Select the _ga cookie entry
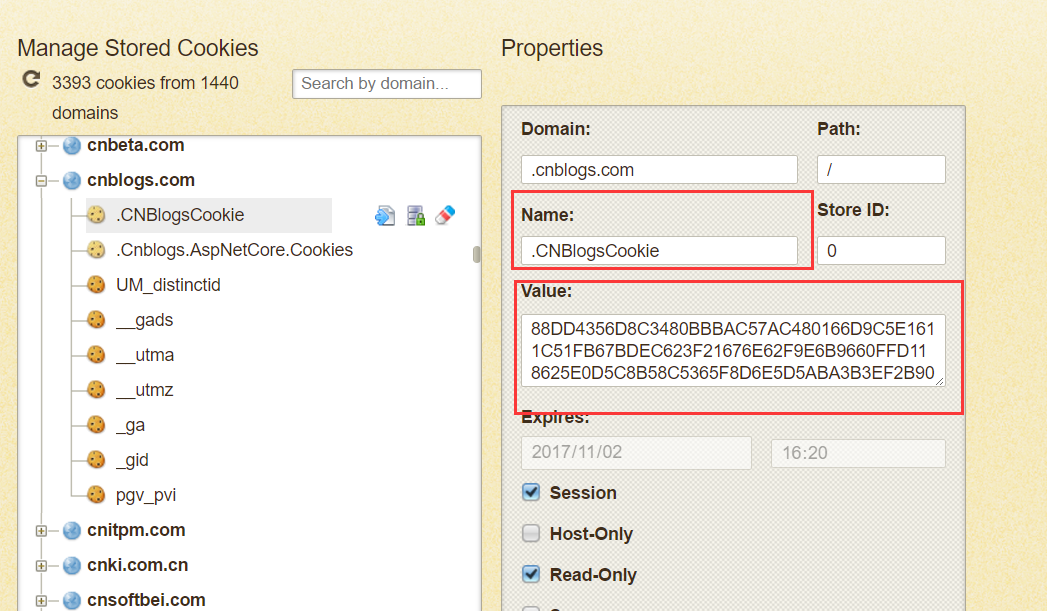This screenshot has width=1047, height=611. tap(130, 425)
